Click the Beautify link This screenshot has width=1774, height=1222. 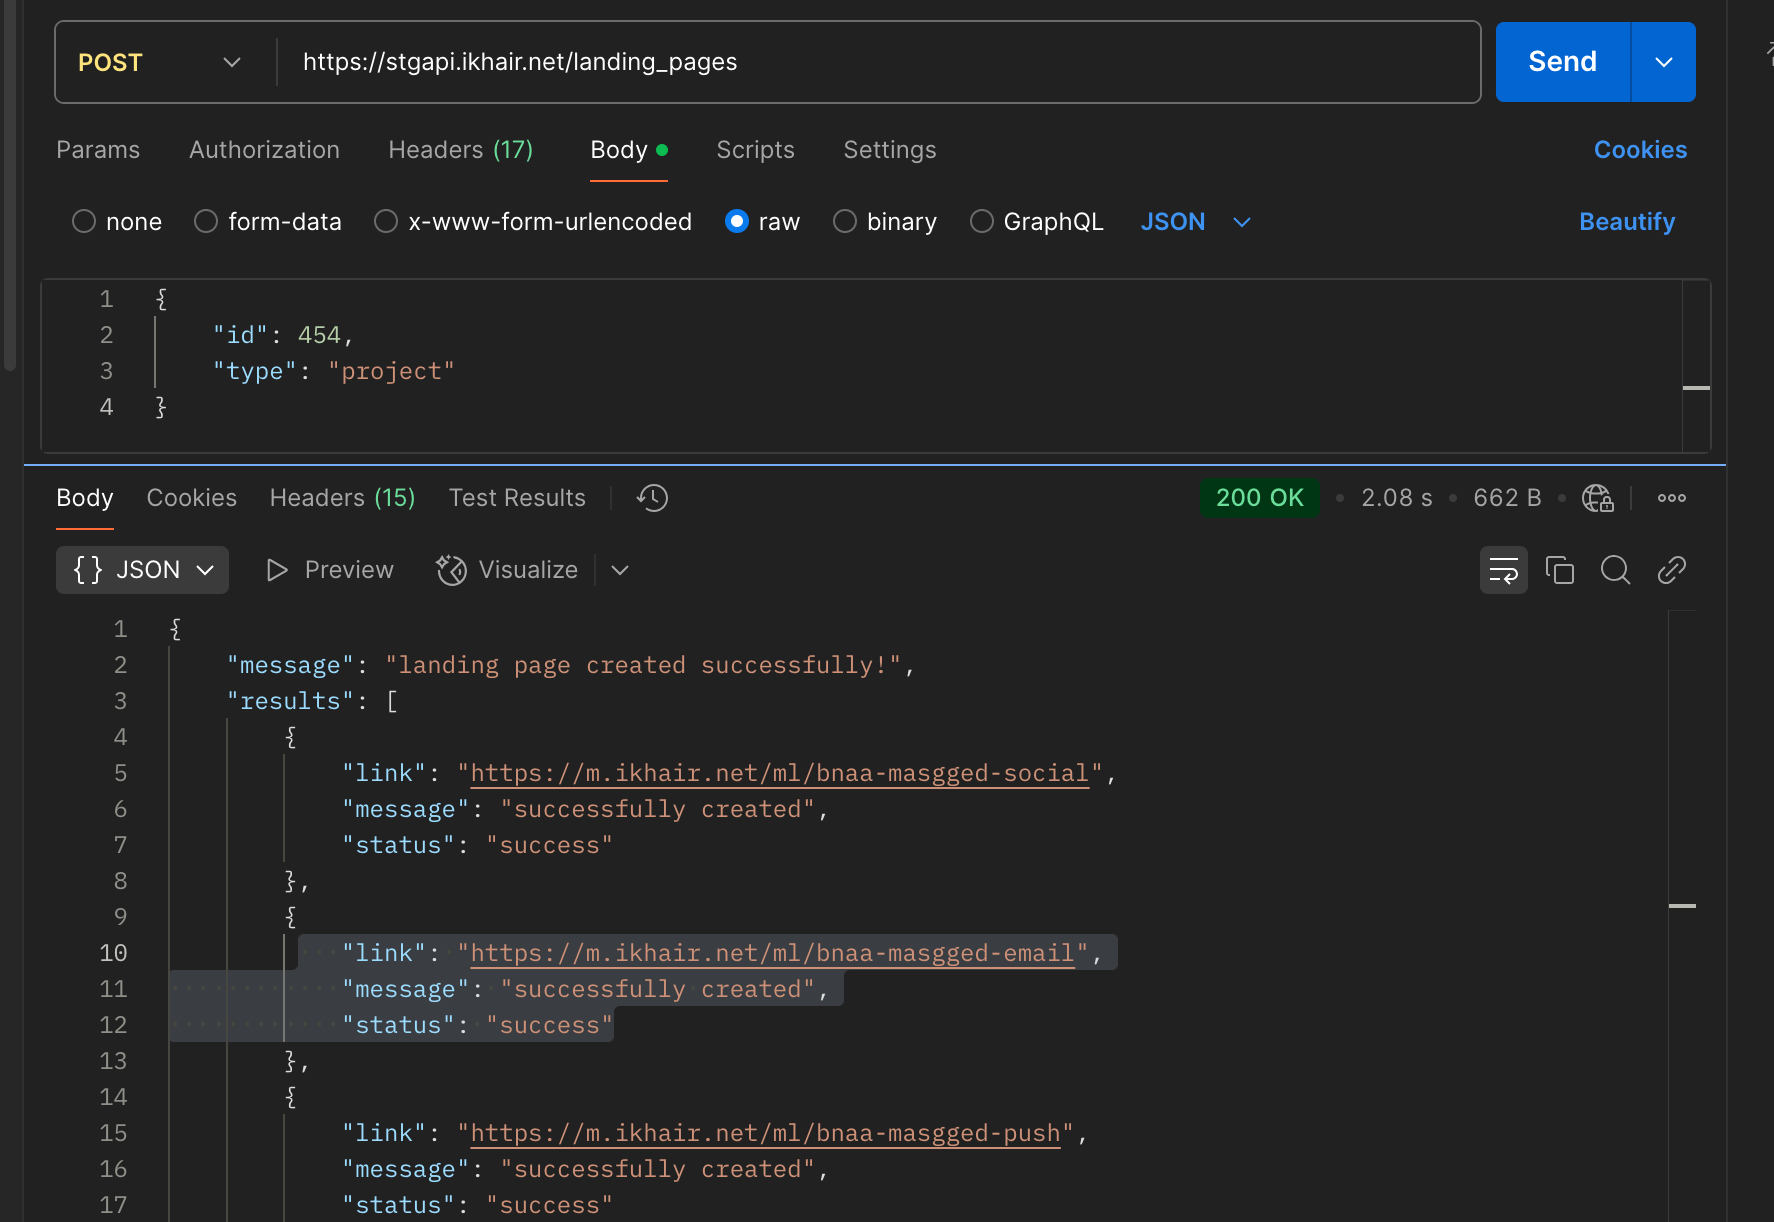[x=1627, y=221]
